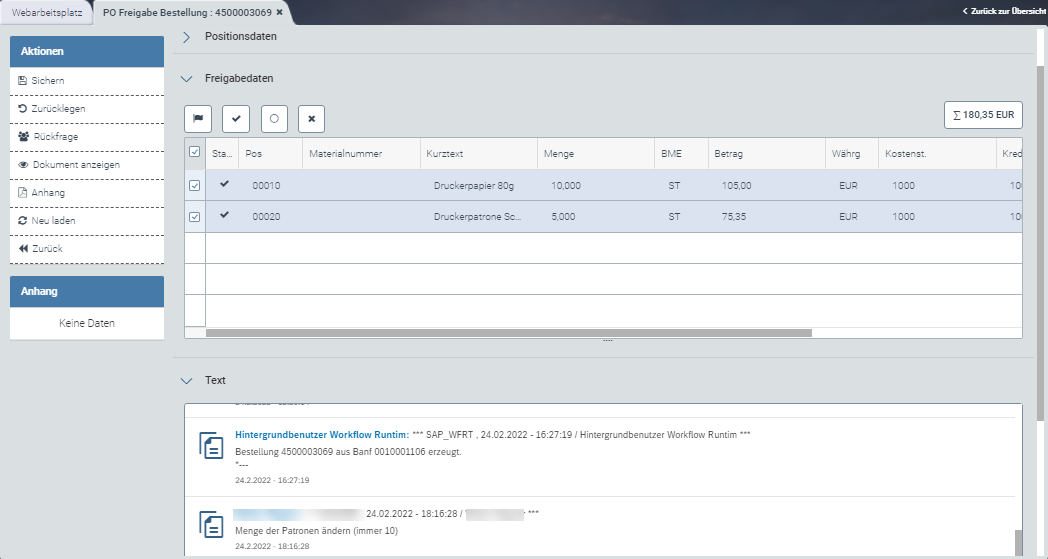The image size is (1048, 559).
Task: Switch to the Webarbeitsplatz tab
Action: click(x=46, y=12)
